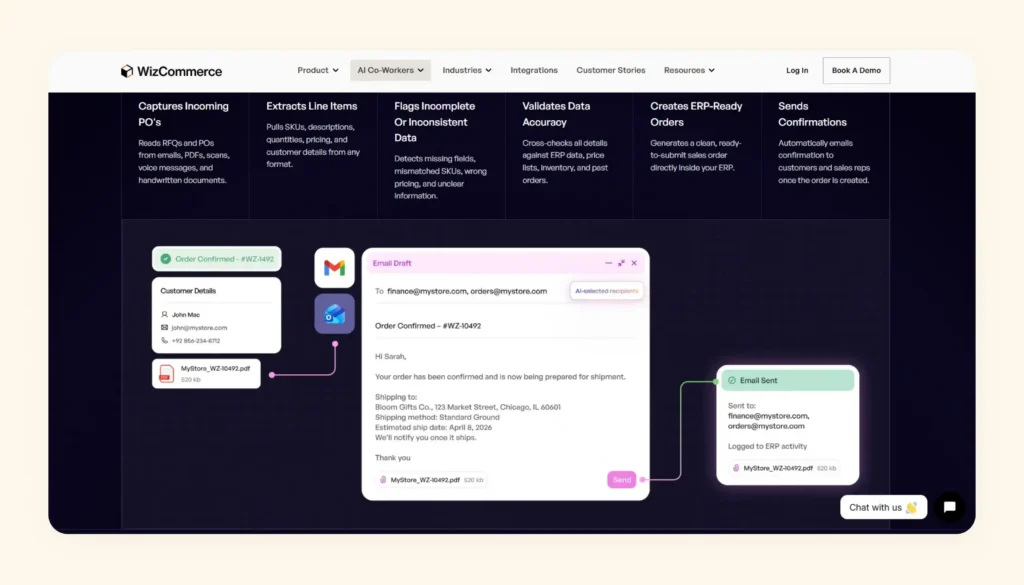
Task: Open the chat bubble icon
Action: coord(950,507)
